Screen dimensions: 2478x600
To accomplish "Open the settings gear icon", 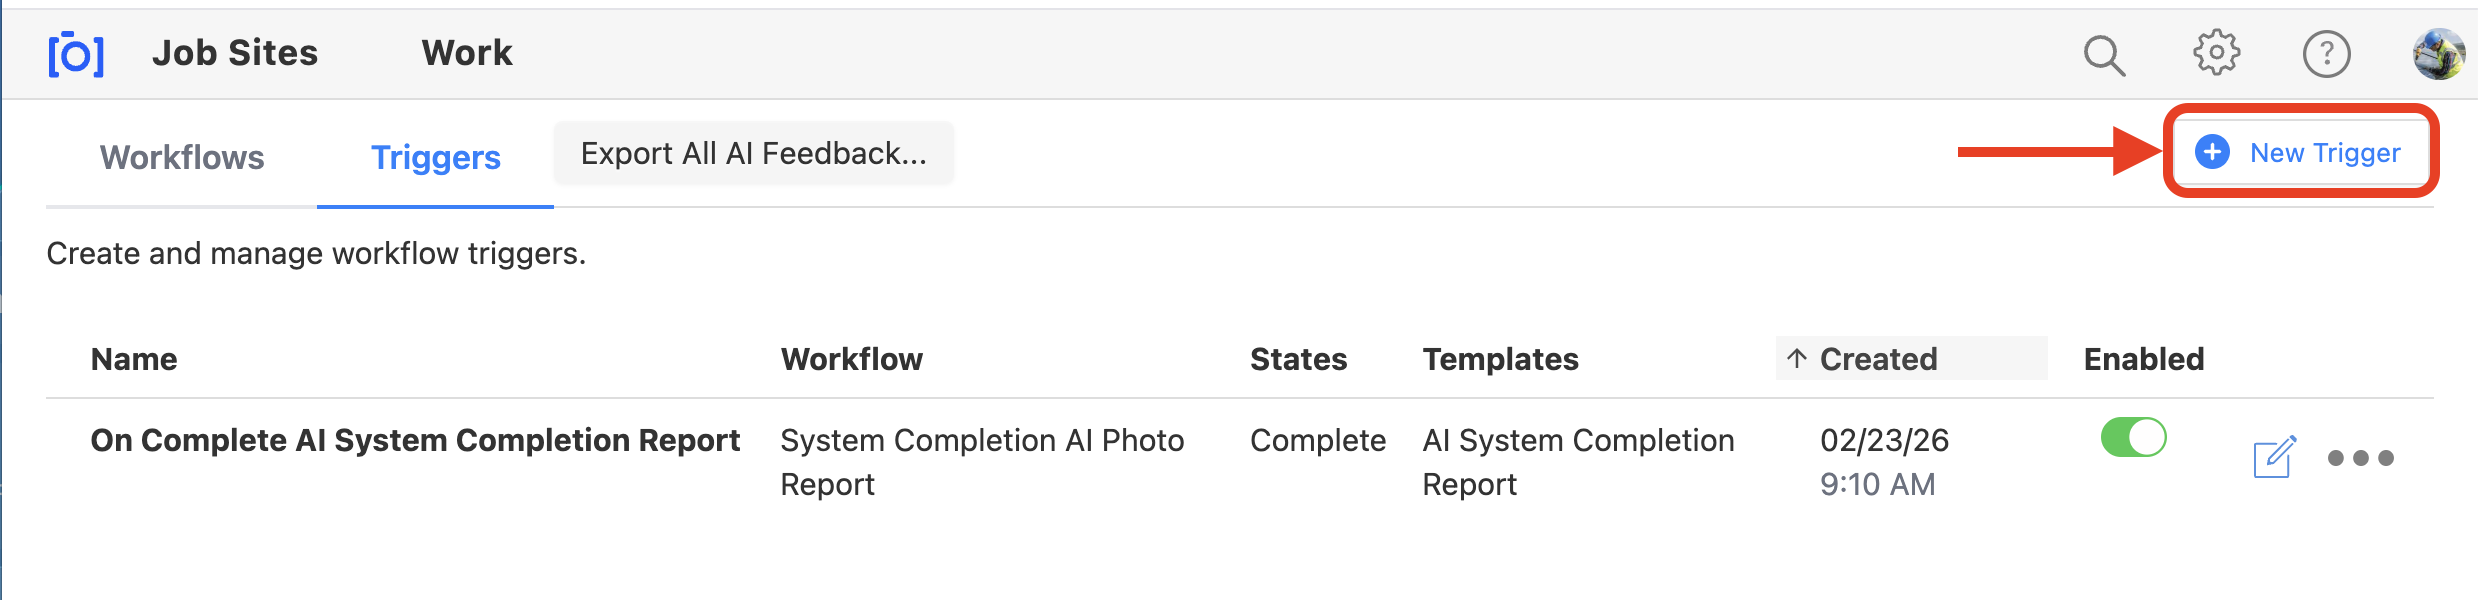I will (x=2216, y=53).
